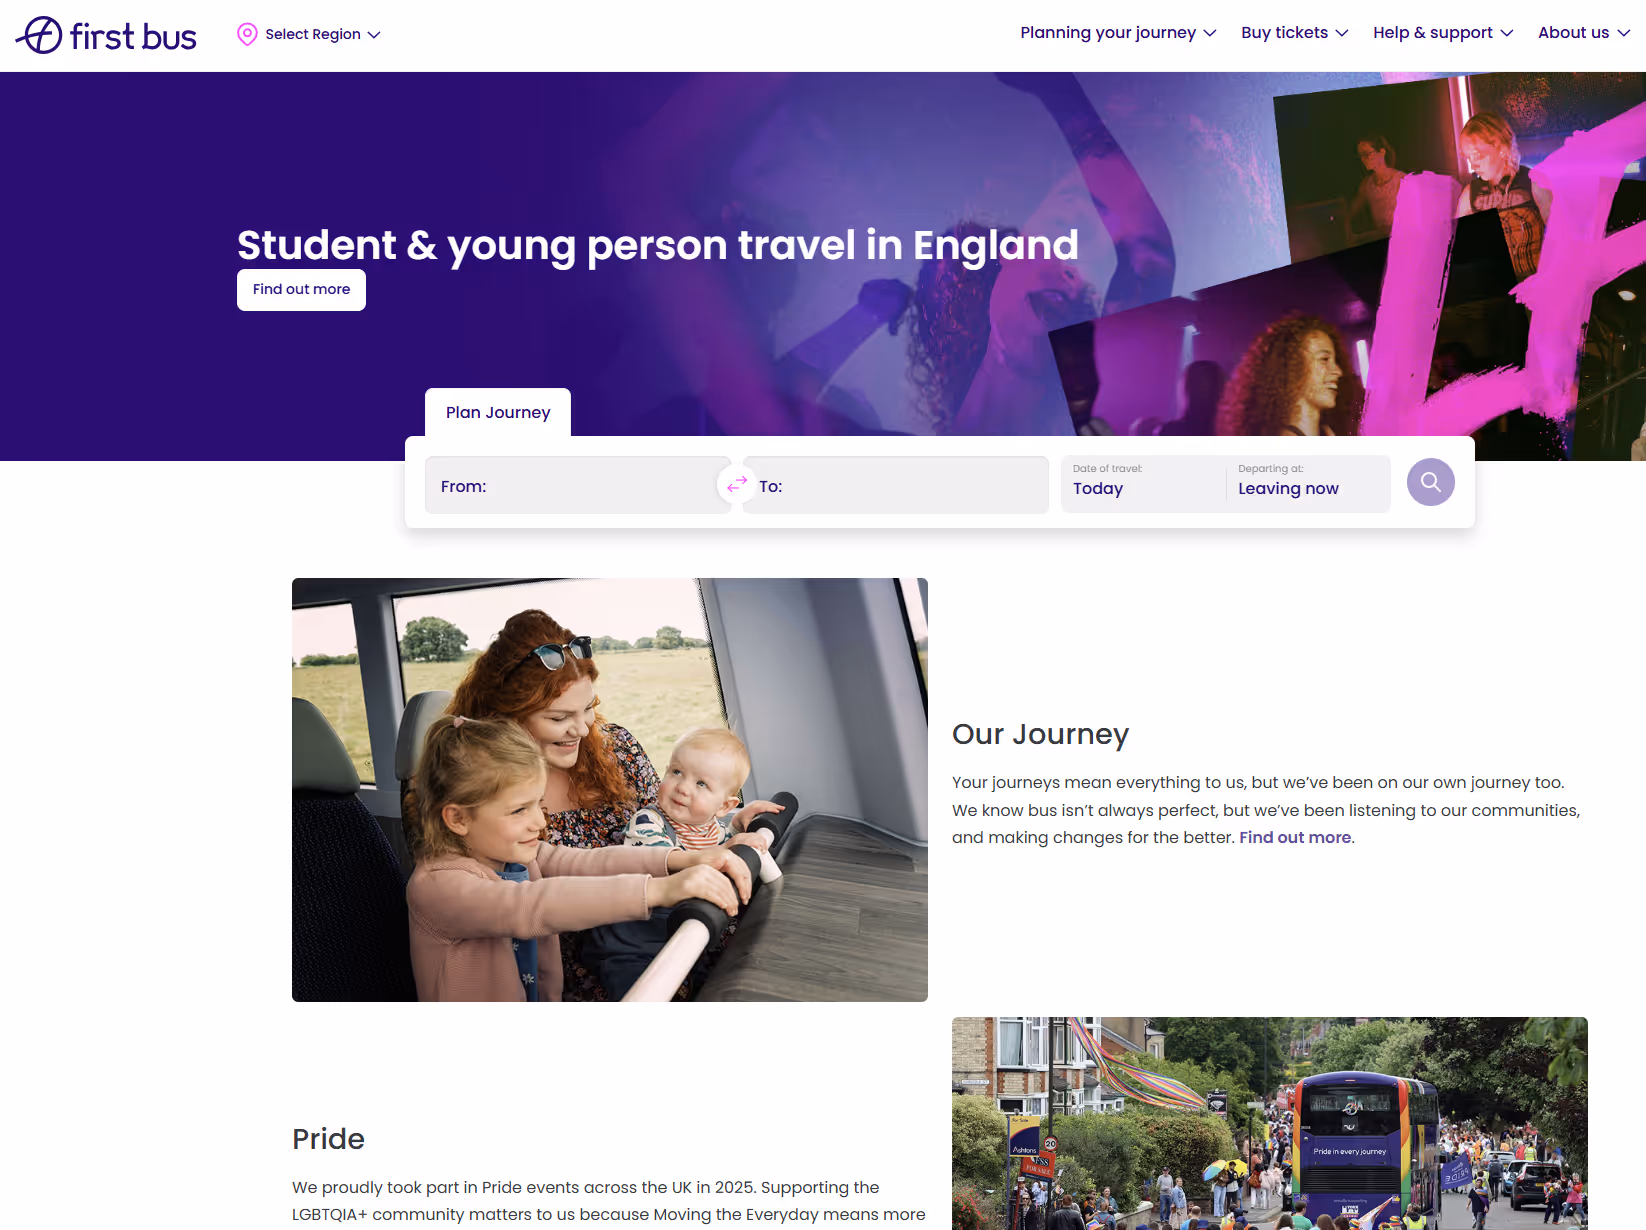The width and height of the screenshot is (1646, 1230).
Task: Click the Student & young person travel heading
Action: coord(658,245)
